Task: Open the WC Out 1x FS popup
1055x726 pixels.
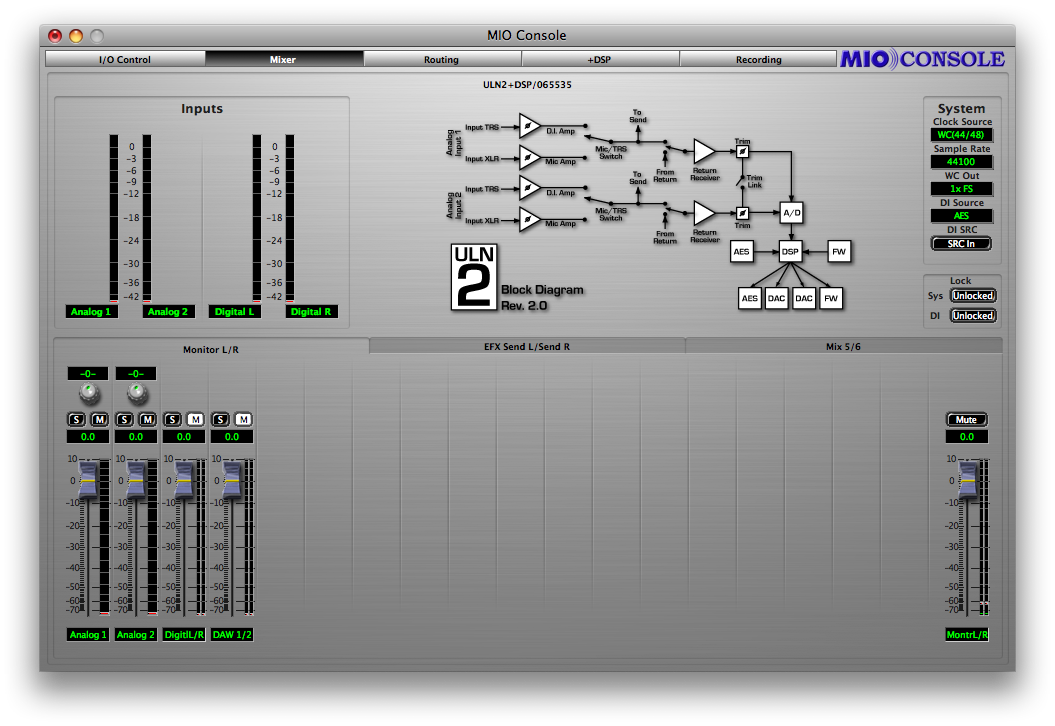Action: [x=961, y=189]
